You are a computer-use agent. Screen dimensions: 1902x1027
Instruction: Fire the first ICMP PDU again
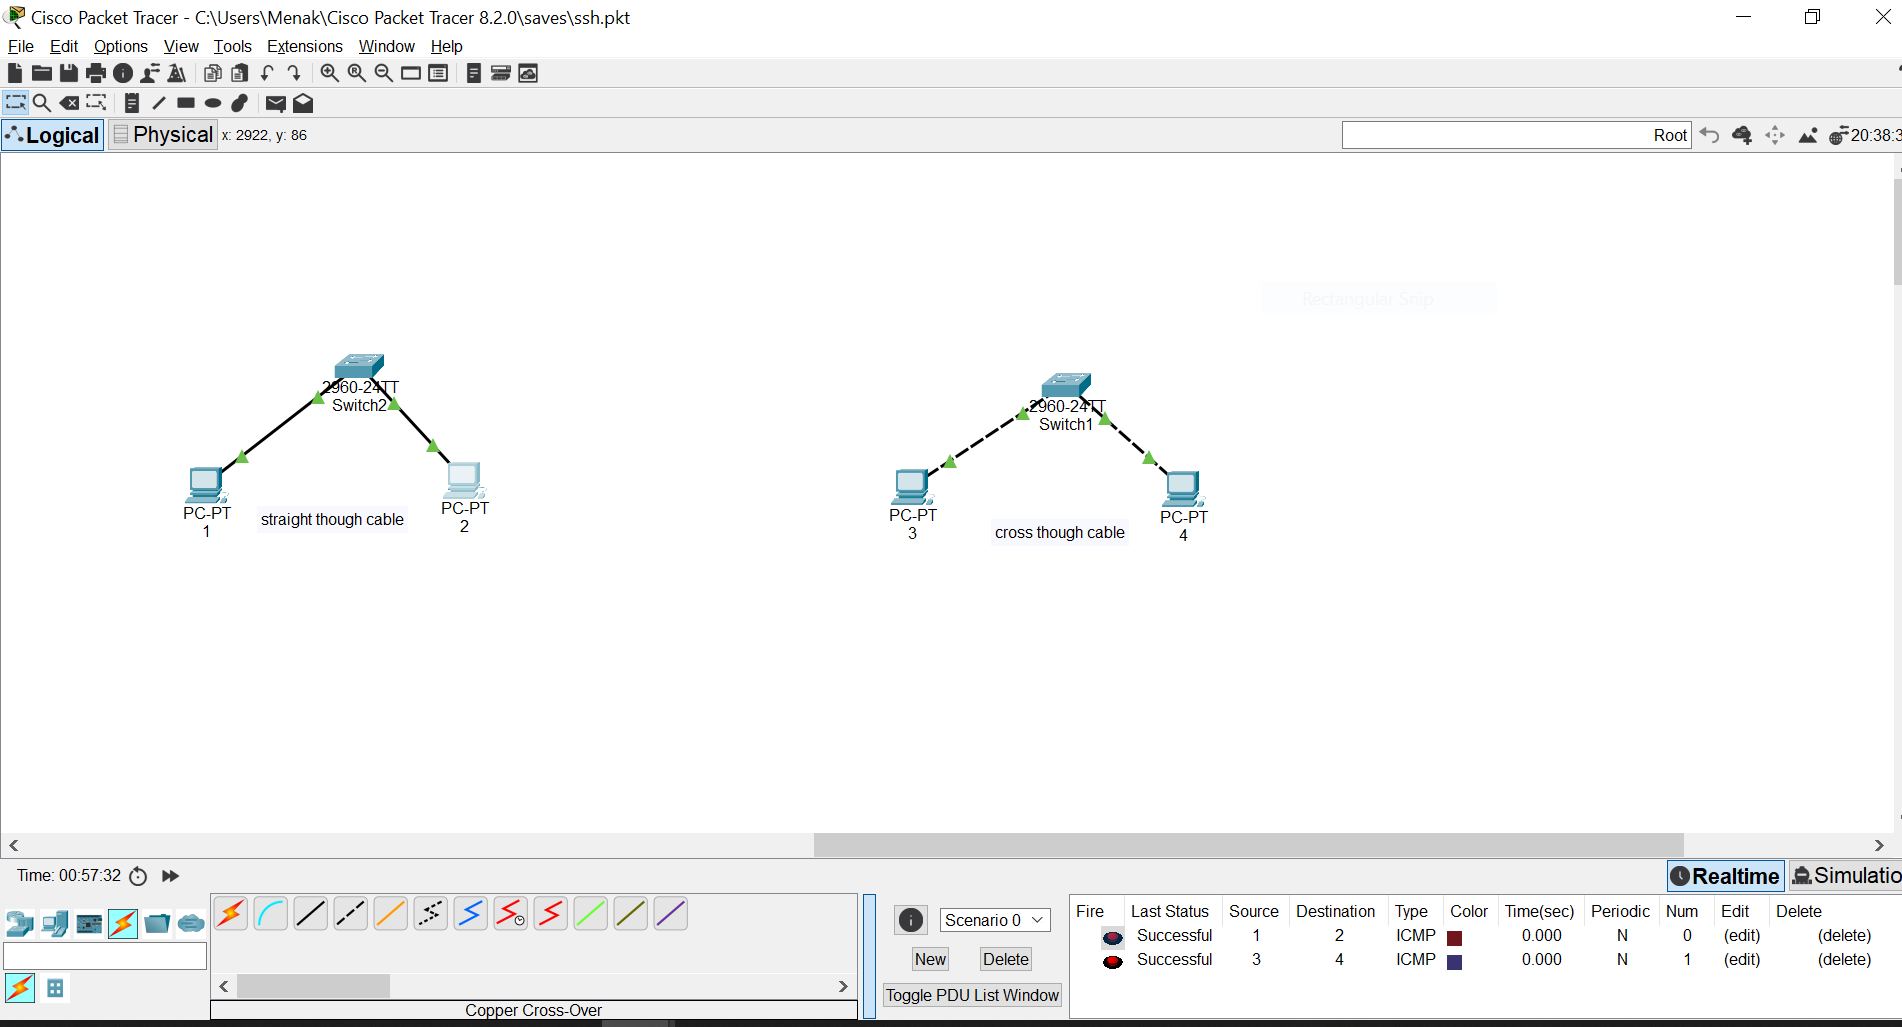[1113, 936]
